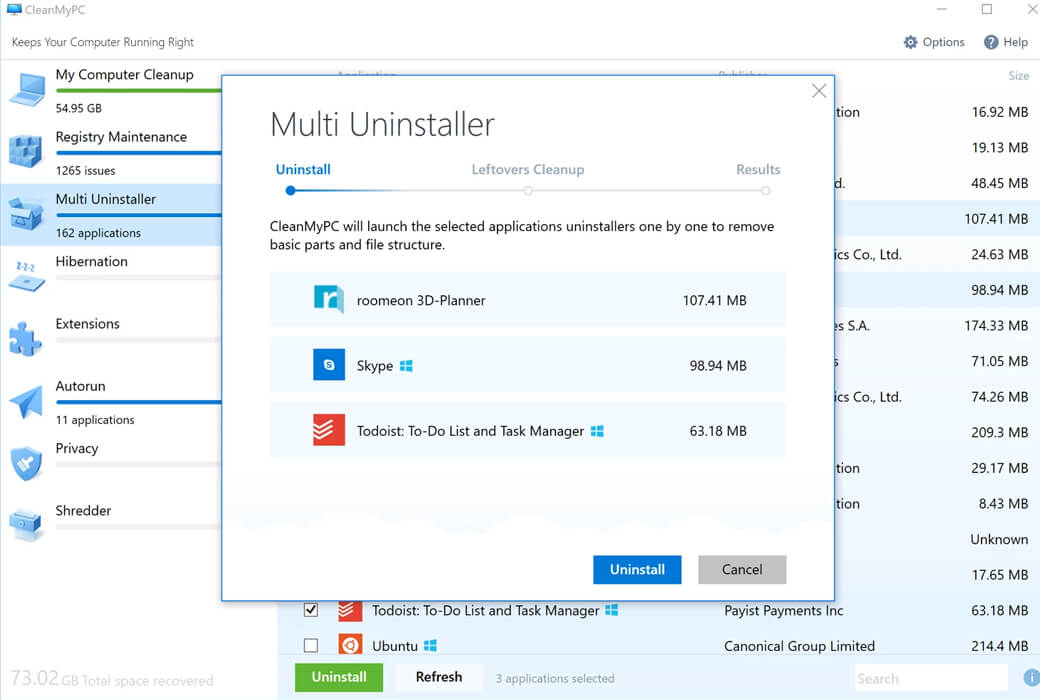Uncheck the Todoist checkbox in list
The width and height of the screenshot is (1040, 700).
coord(310,610)
